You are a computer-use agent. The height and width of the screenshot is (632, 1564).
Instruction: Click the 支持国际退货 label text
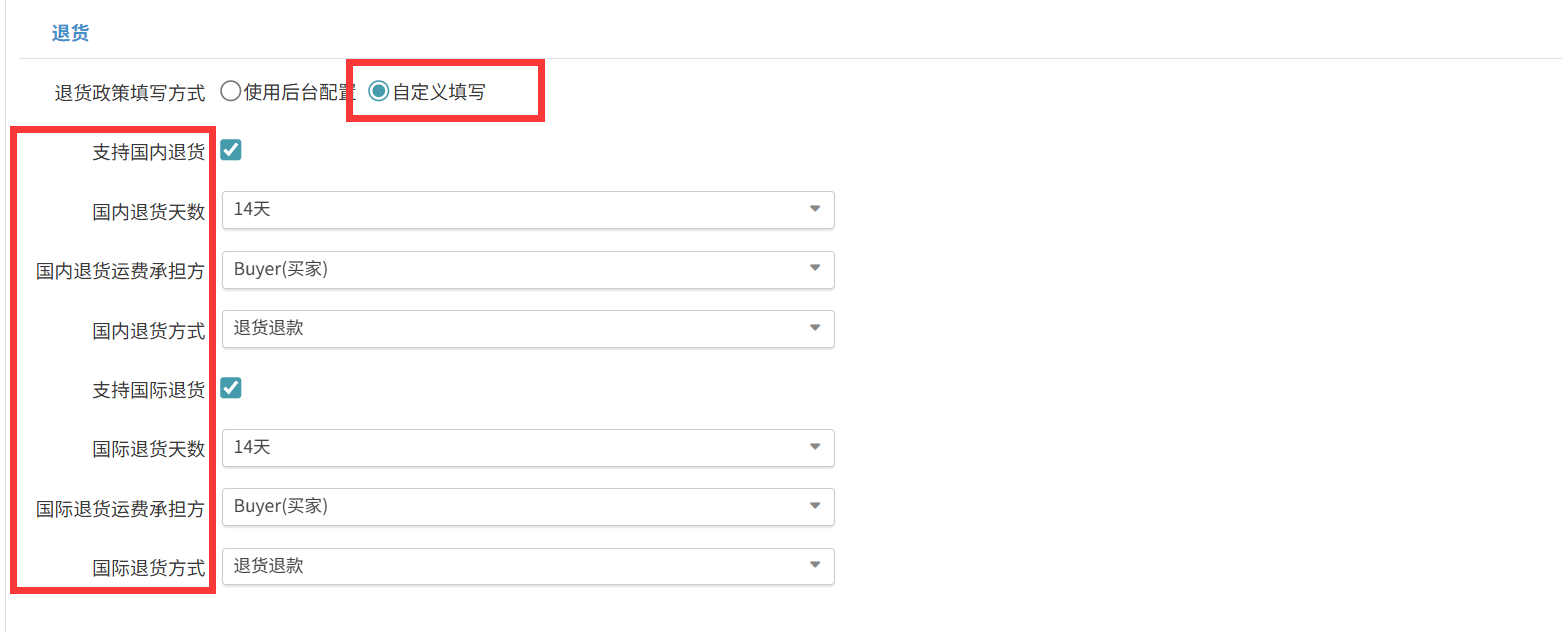pos(149,390)
